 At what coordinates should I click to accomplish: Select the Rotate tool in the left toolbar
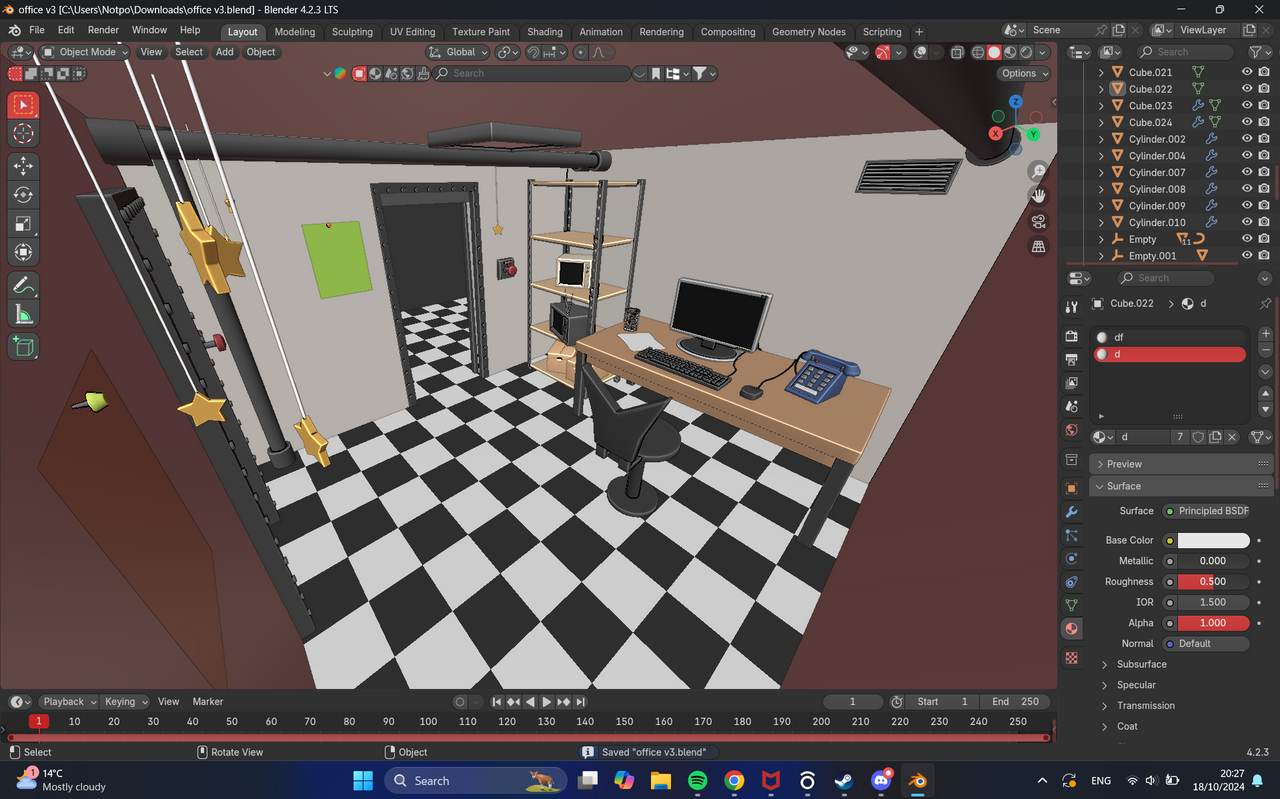coord(24,195)
